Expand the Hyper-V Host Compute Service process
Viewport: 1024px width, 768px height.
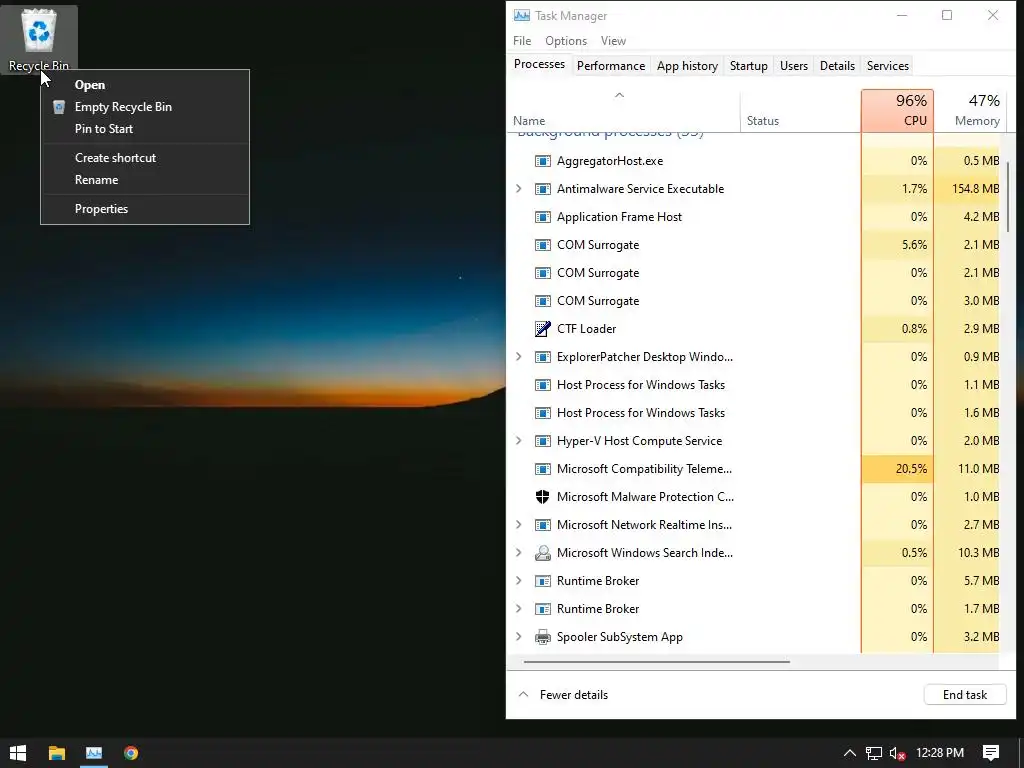(519, 441)
